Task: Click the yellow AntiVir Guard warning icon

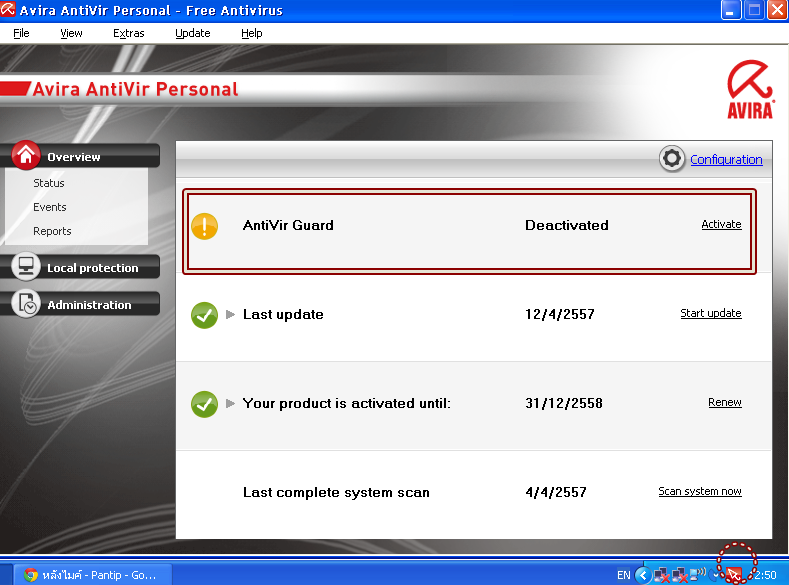Action: (204, 226)
